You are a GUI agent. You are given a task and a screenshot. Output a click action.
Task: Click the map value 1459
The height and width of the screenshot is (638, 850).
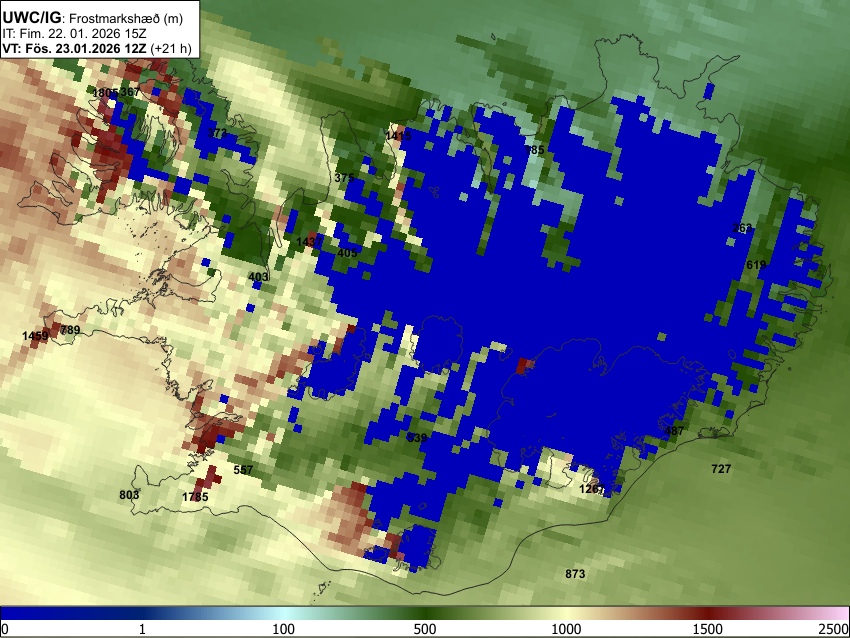[x=35, y=336]
